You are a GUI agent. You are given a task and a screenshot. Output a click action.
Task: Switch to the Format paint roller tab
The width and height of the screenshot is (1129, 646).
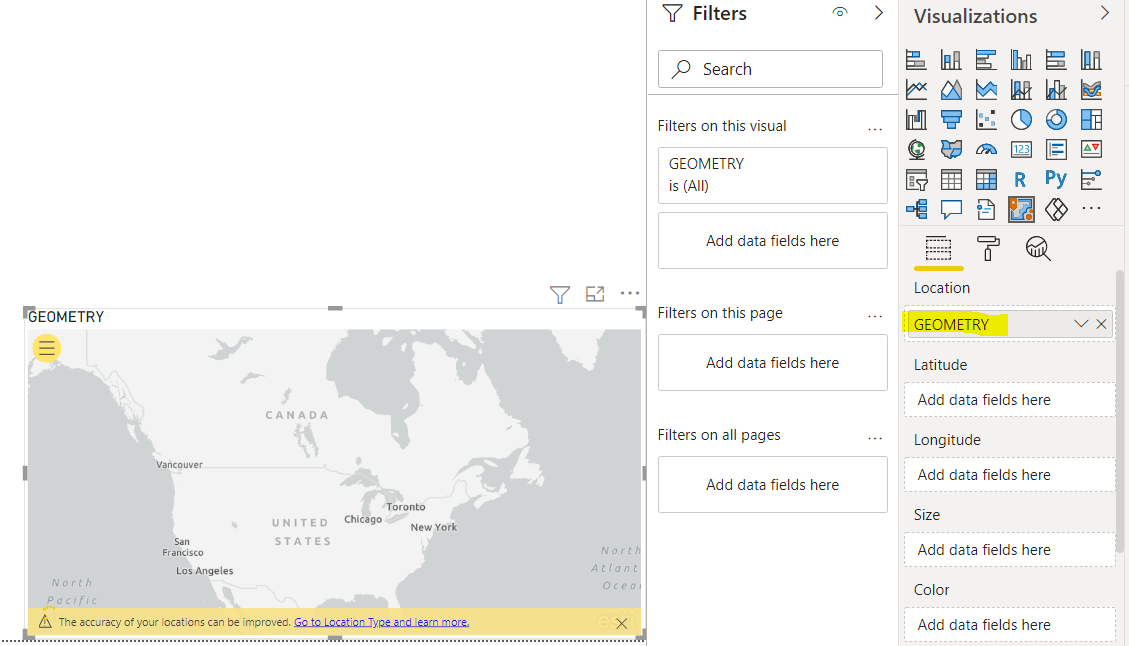point(988,249)
